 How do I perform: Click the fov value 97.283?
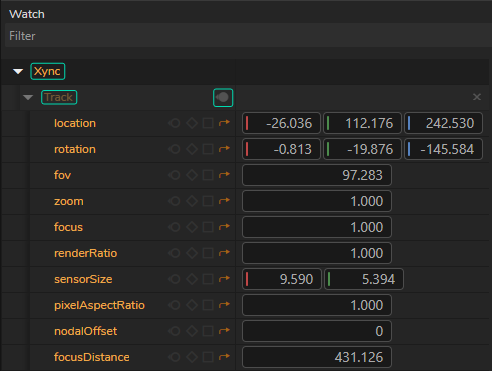pos(317,175)
